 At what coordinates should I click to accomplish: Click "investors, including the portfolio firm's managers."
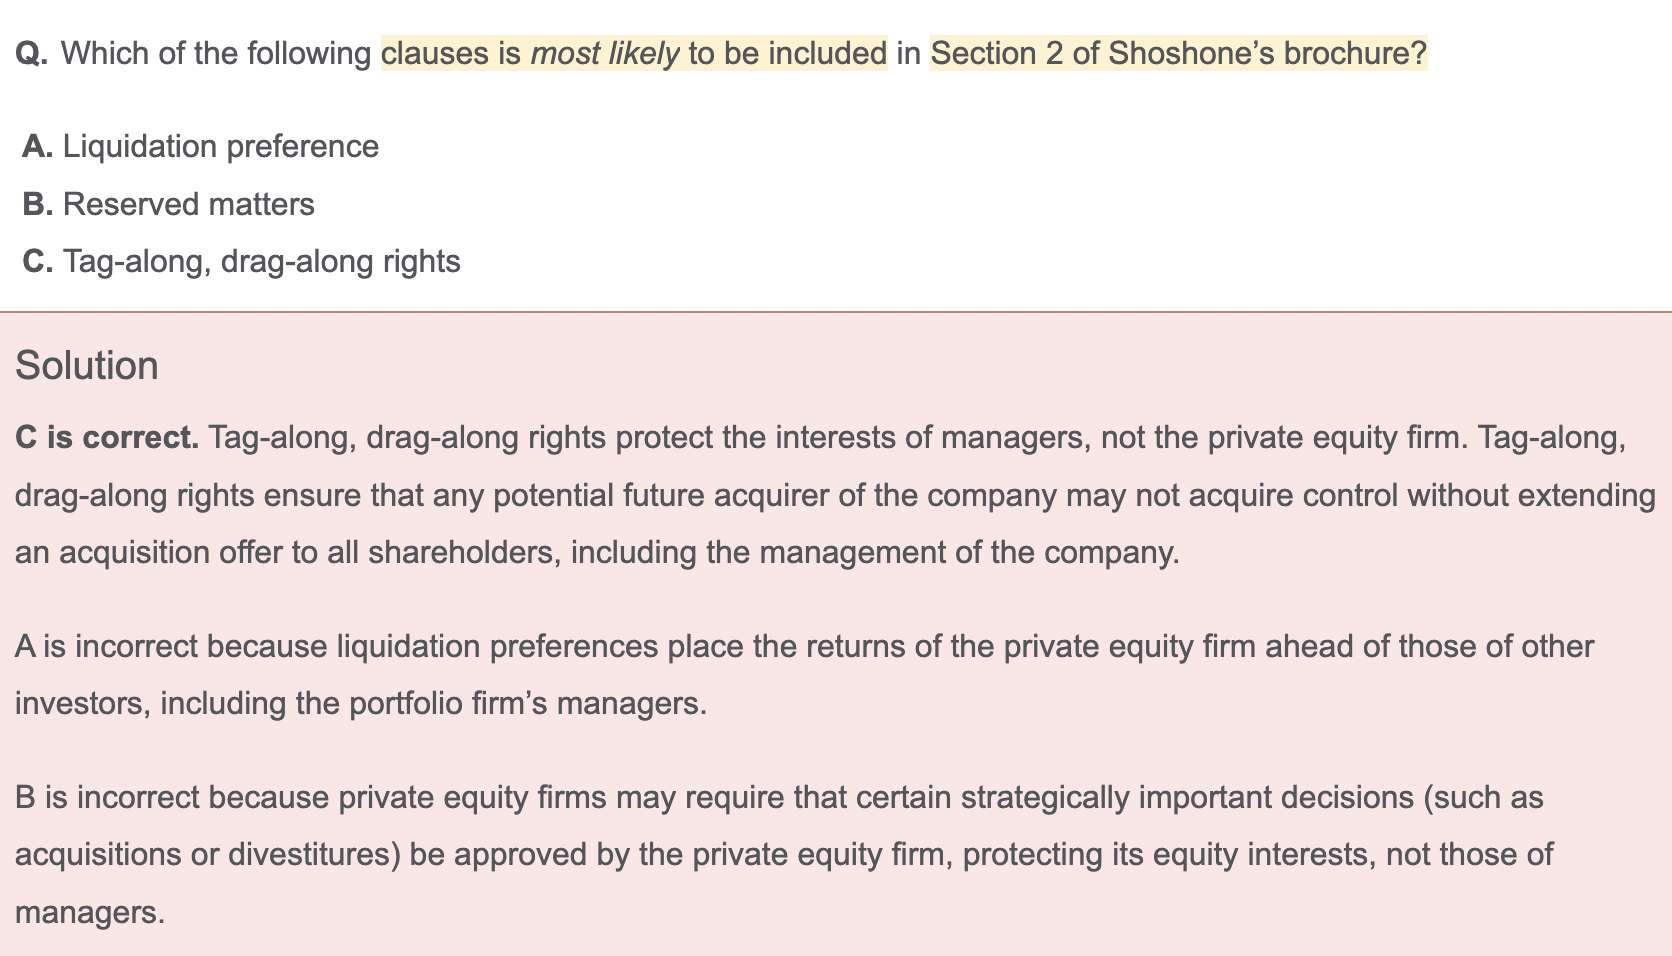coord(361,704)
